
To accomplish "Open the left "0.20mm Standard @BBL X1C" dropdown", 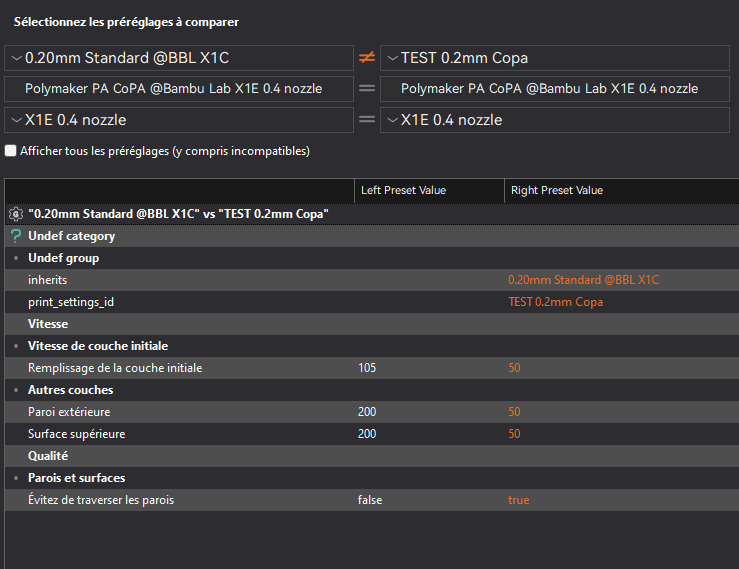I will coord(179,58).
